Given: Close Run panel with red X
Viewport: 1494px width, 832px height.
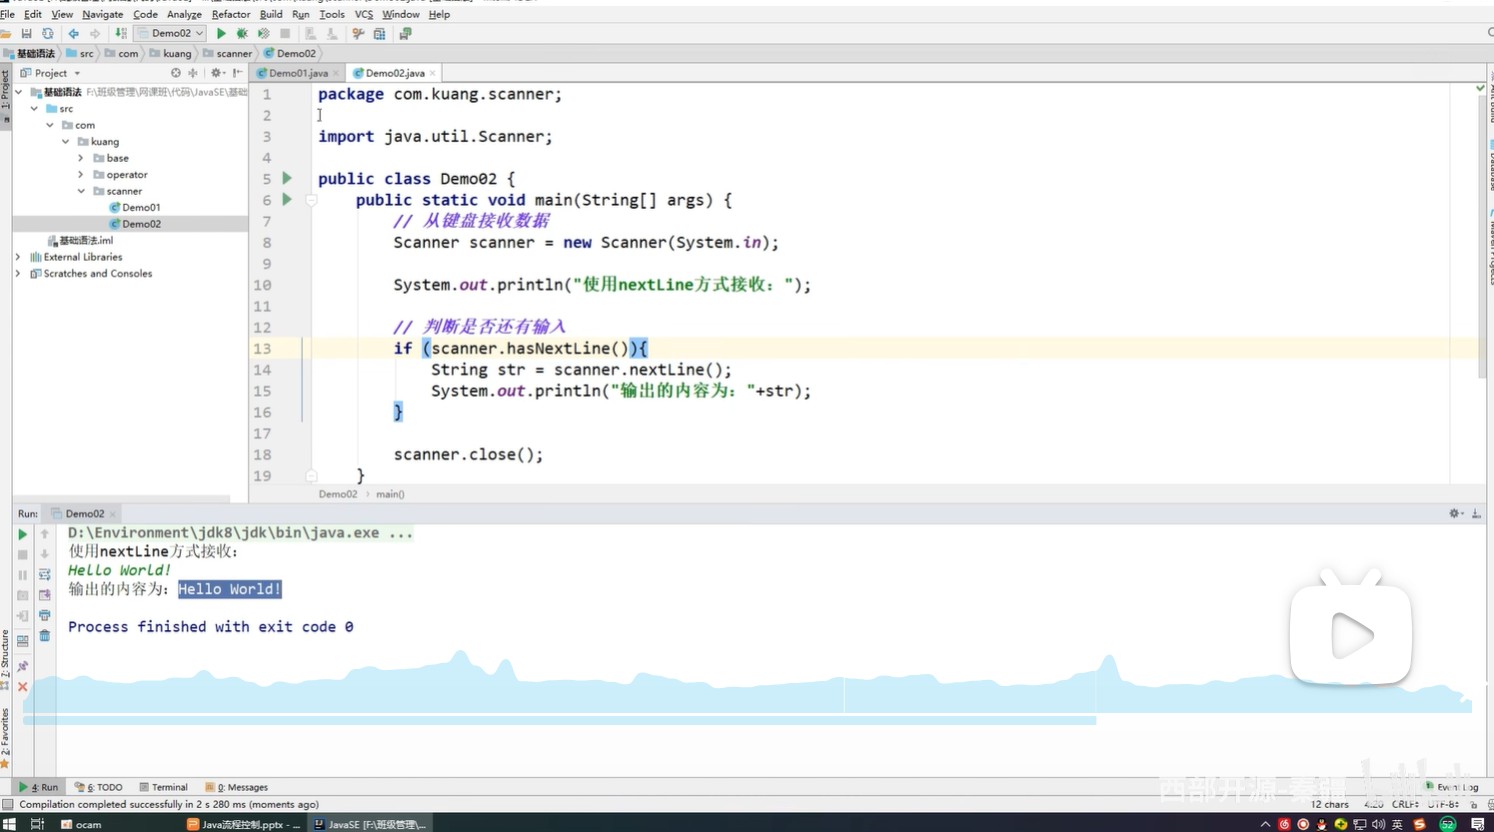Looking at the screenshot, I should coord(22,687).
